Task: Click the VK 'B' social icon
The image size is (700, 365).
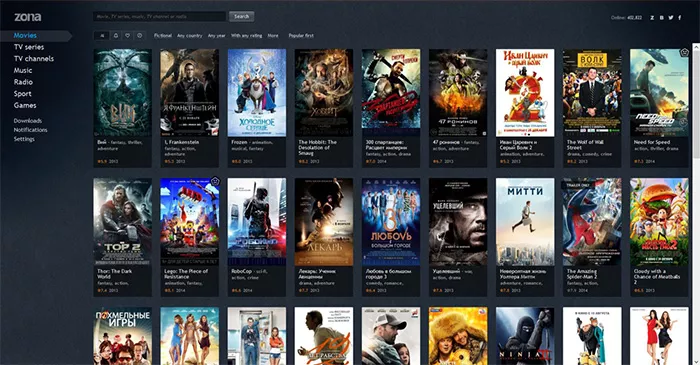Action: click(x=662, y=18)
